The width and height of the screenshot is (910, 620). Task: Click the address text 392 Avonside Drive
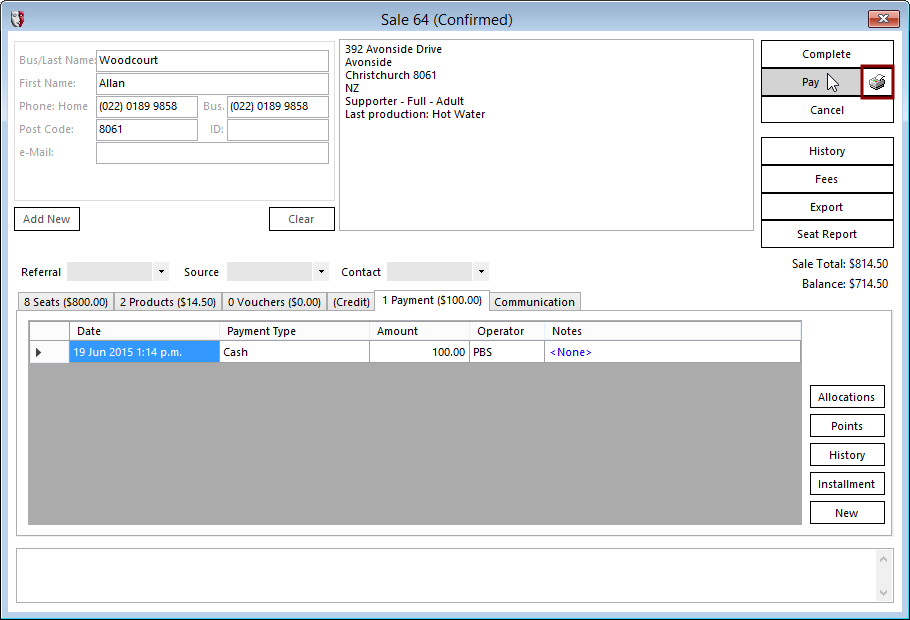(393, 49)
